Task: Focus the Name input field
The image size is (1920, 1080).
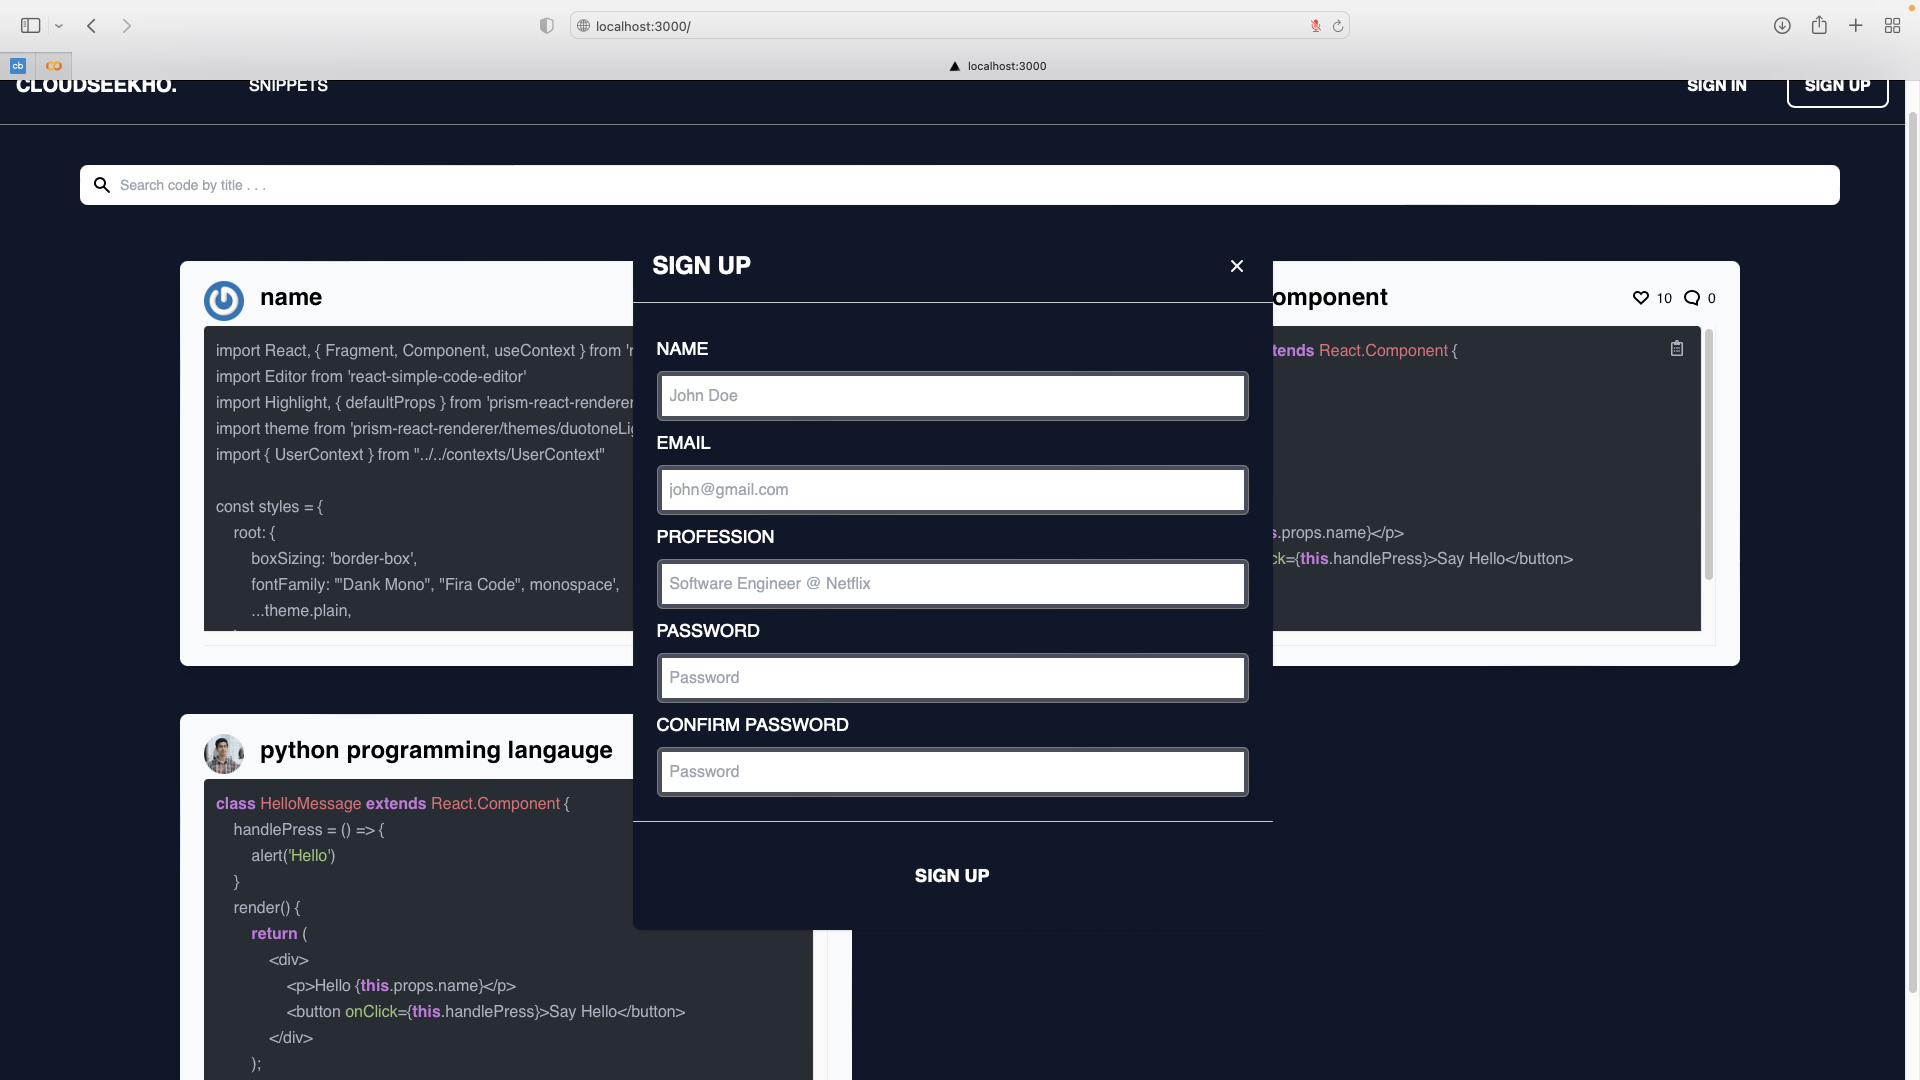Action: pos(952,396)
